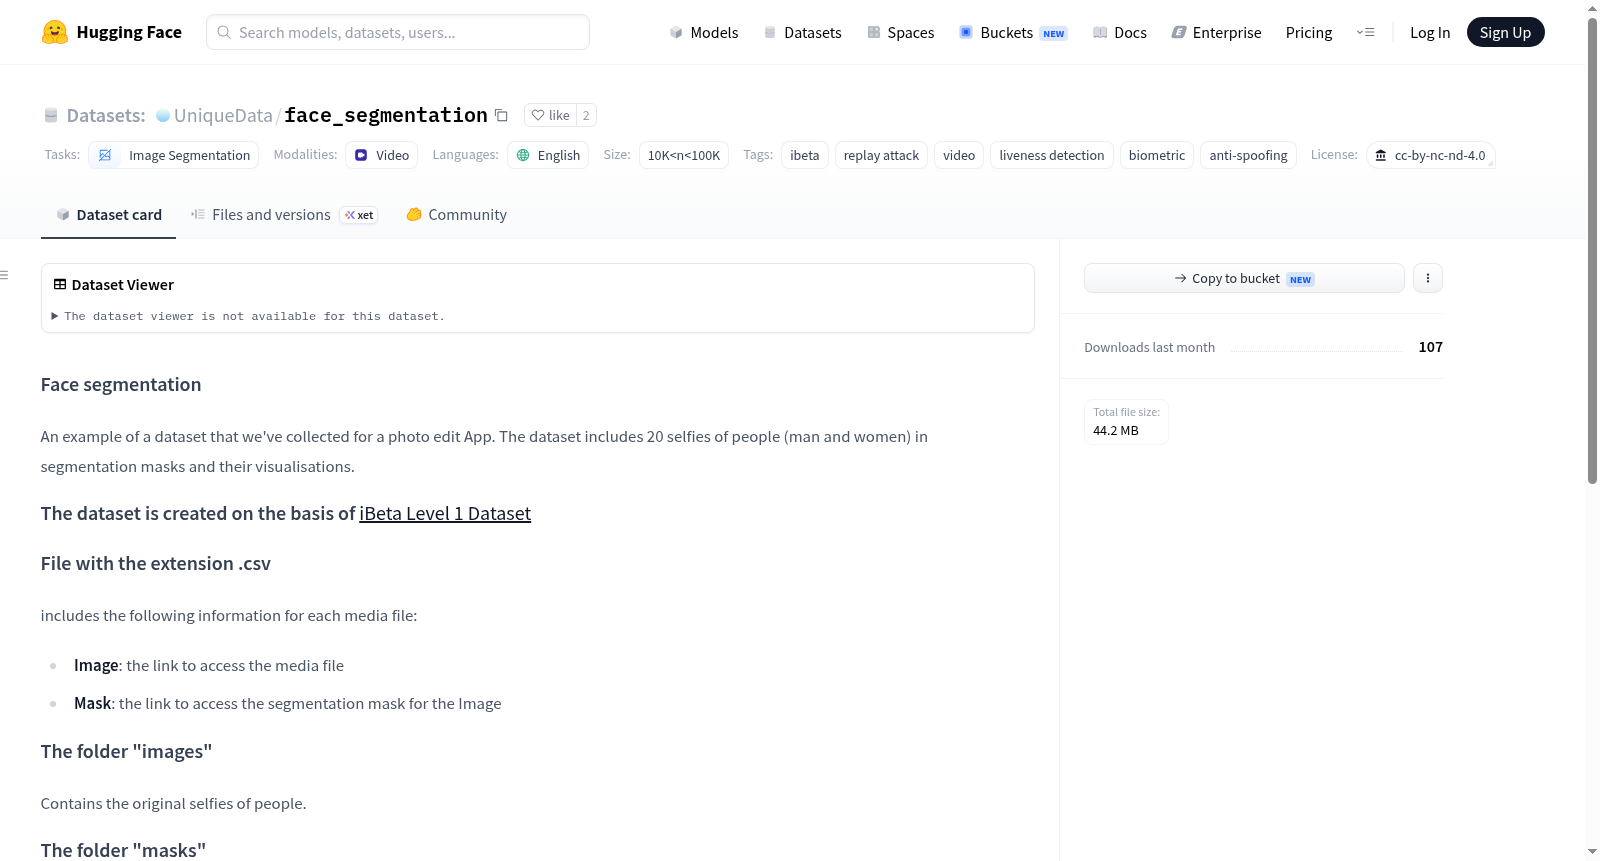1600x861 pixels.
Task: Click the face_segmentation dataset title
Action: pos(386,115)
